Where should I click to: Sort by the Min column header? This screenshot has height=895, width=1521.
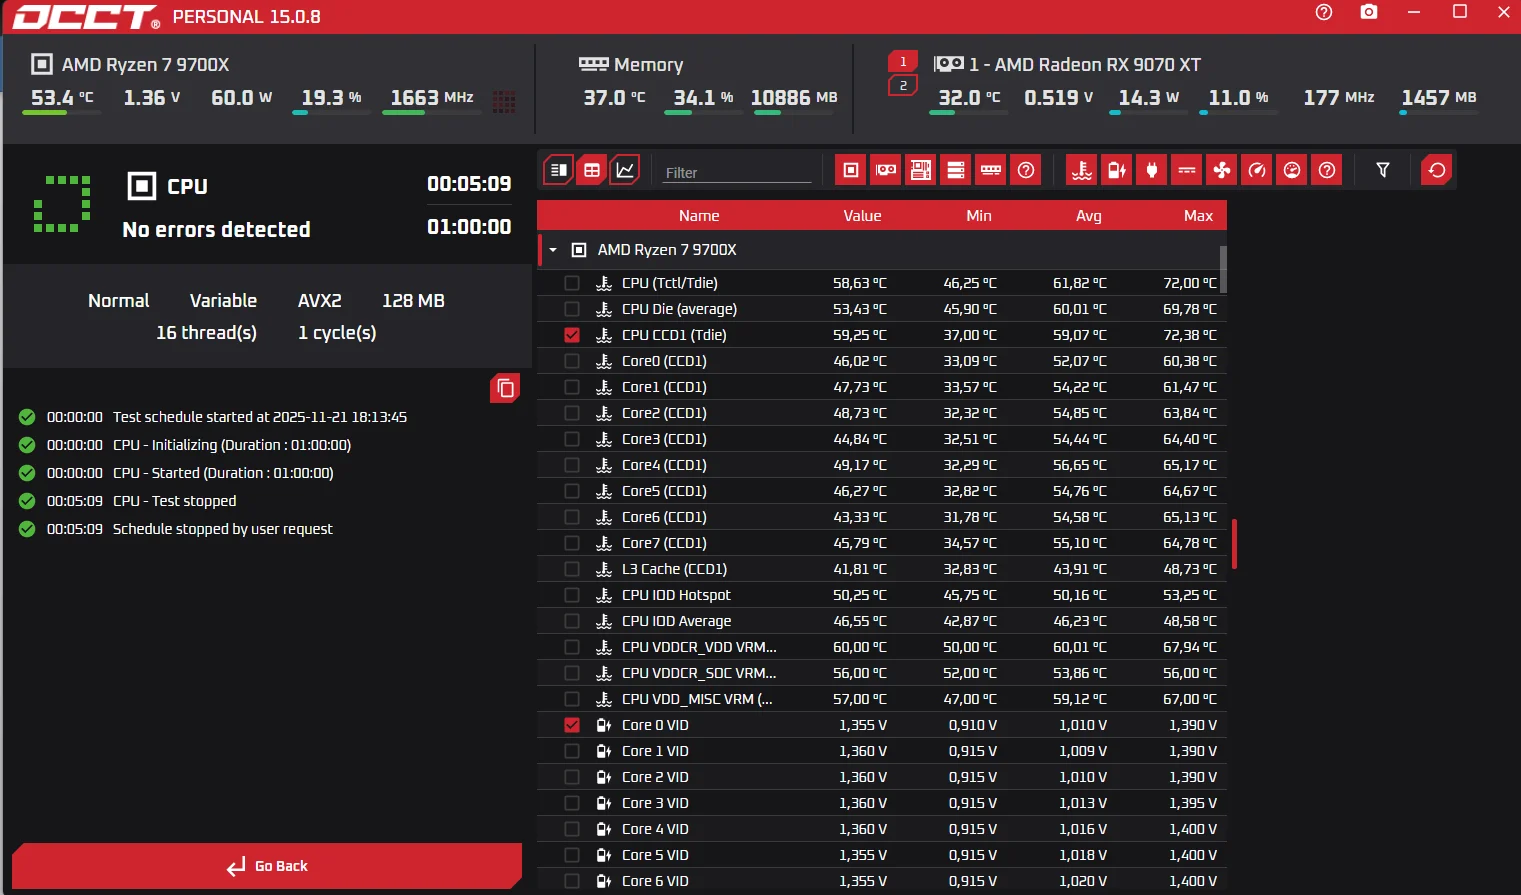(979, 216)
